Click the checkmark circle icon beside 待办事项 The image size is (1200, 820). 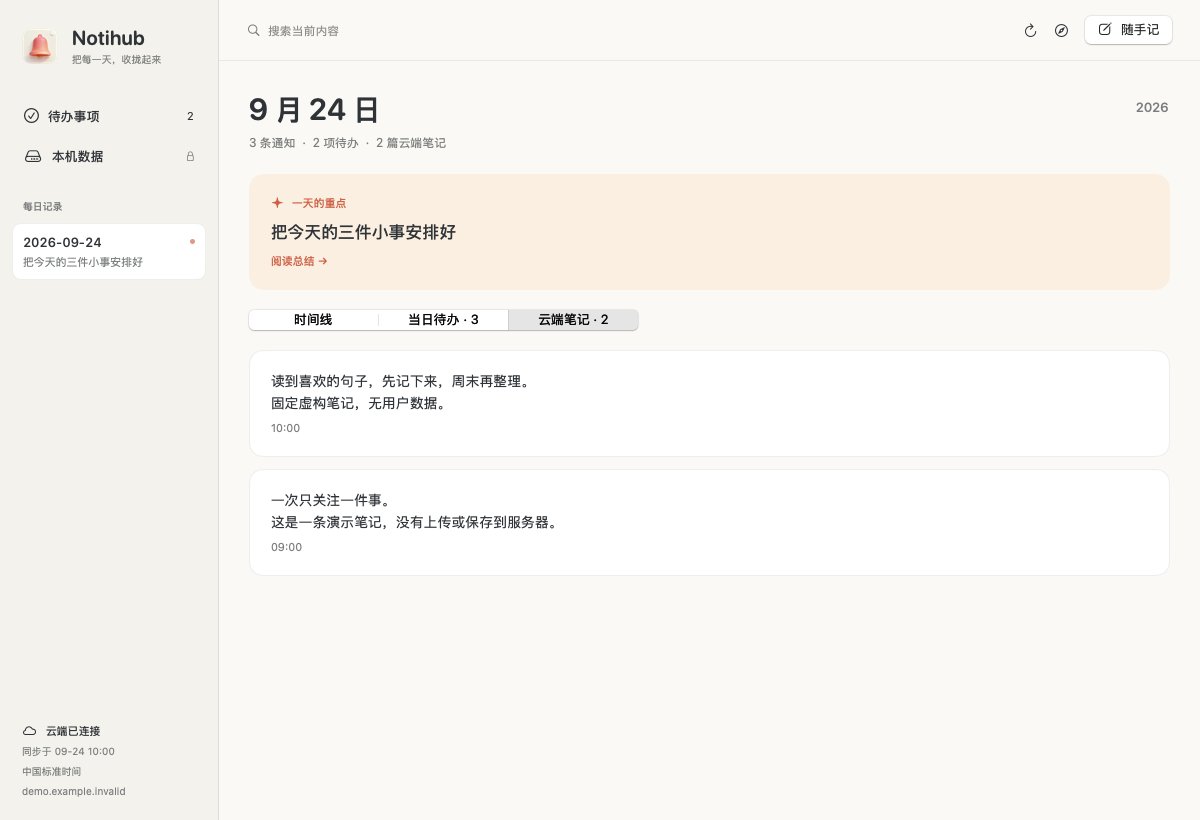[x=31, y=116]
